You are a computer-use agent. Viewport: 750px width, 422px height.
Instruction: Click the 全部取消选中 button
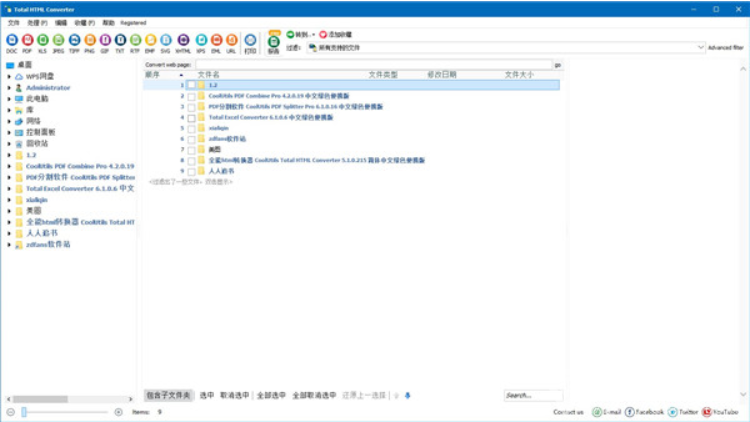pyautogui.click(x=314, y=395)
